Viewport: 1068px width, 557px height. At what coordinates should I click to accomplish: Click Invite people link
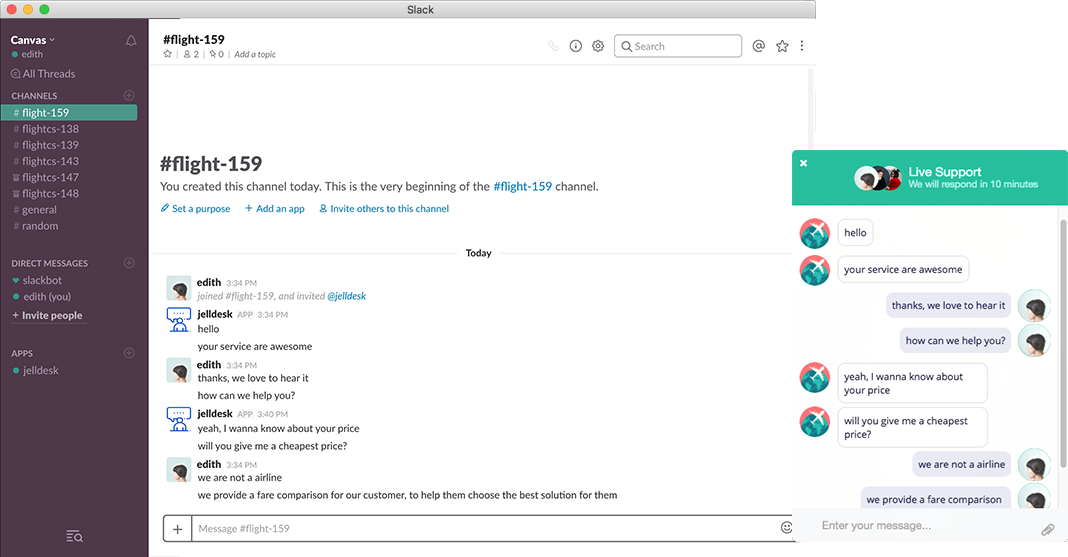[x=47, y=315]
